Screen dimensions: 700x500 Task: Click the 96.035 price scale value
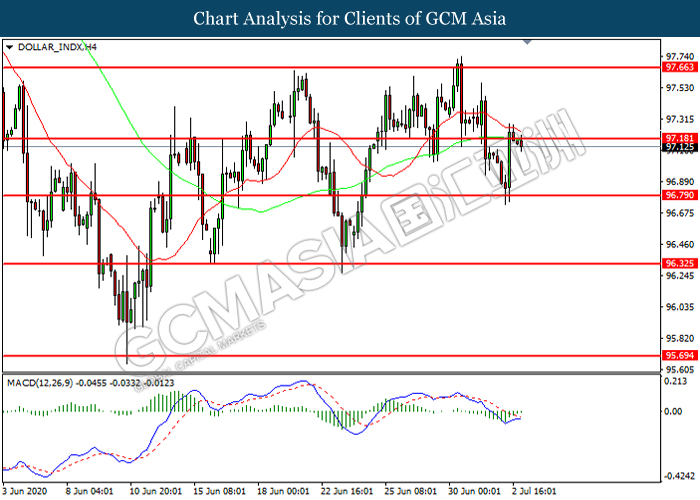click(680, 307)
